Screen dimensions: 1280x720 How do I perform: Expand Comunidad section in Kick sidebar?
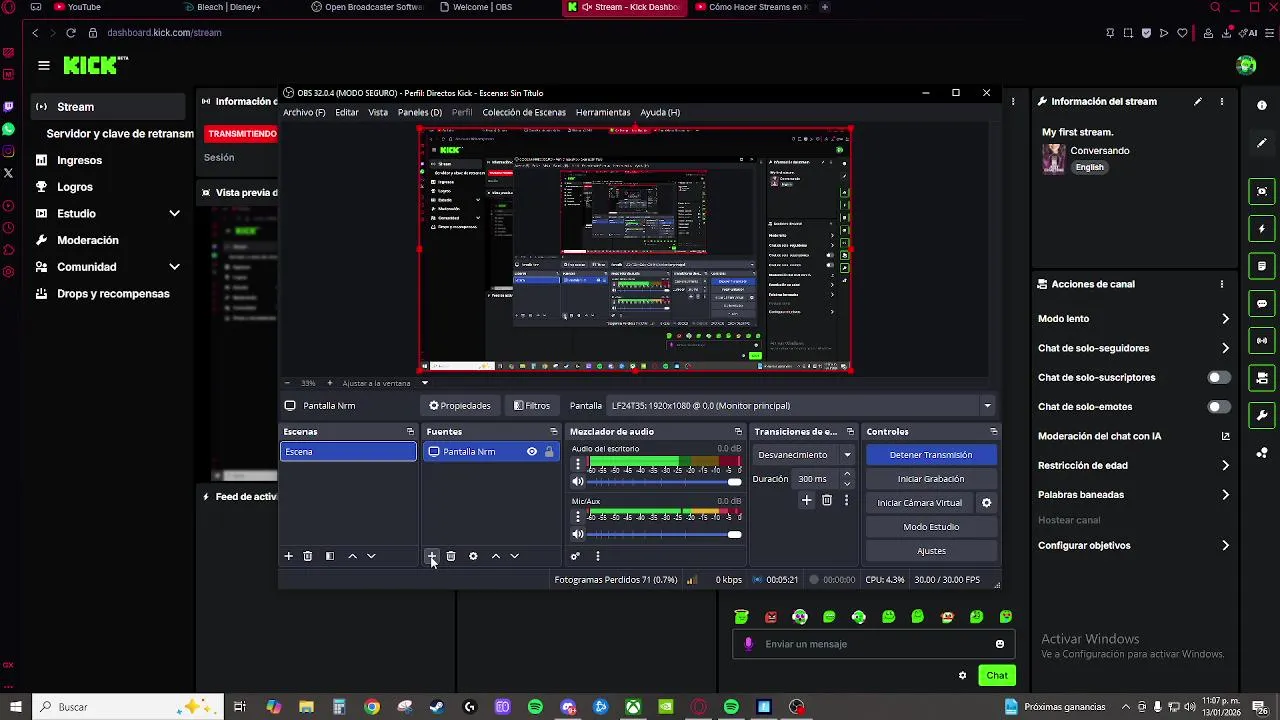pyautogui.click(x=174, y=267)
